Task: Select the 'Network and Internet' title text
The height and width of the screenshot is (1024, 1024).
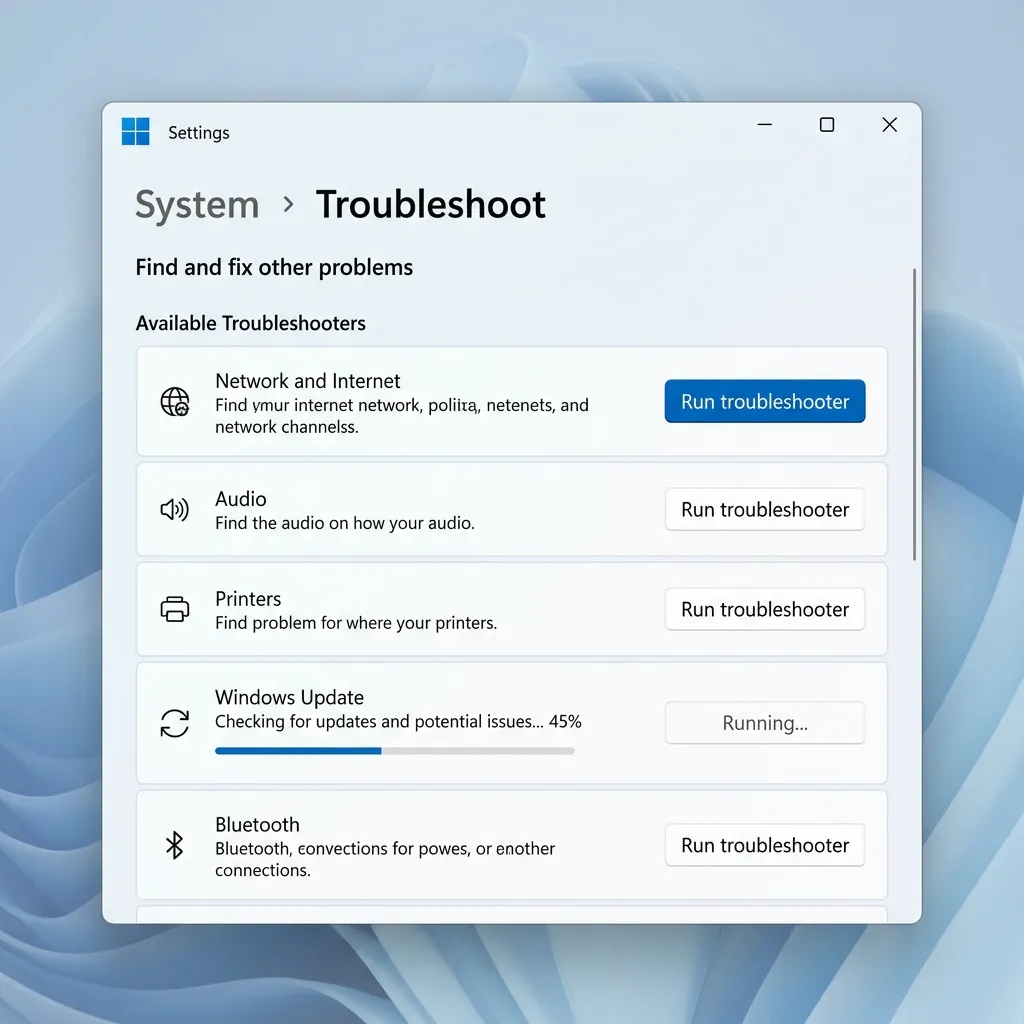Action: [x=308, y=381]
